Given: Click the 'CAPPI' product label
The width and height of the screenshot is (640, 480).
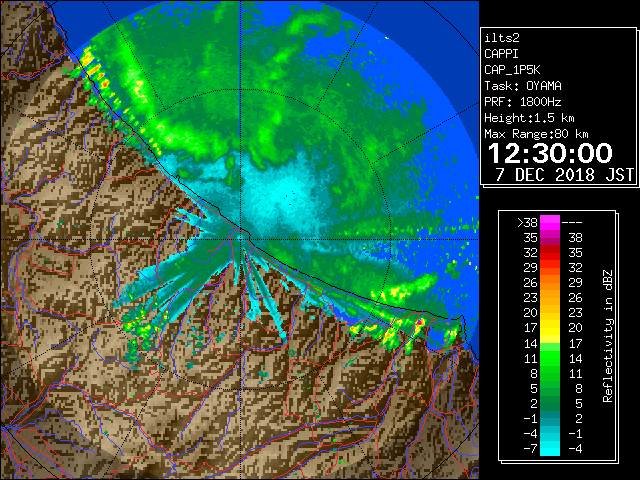Looking at the screenshot, I should point(501,54).
